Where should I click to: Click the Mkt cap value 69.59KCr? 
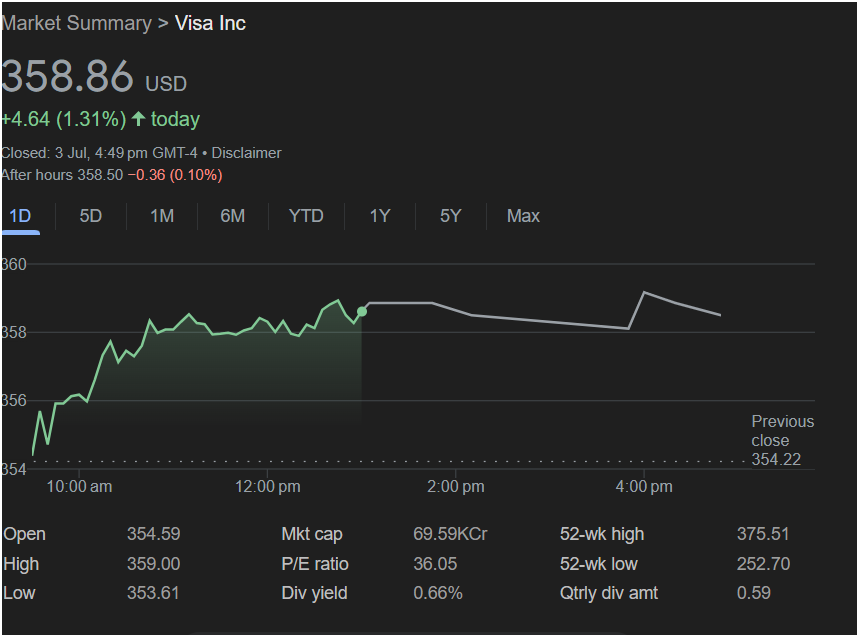450,534
